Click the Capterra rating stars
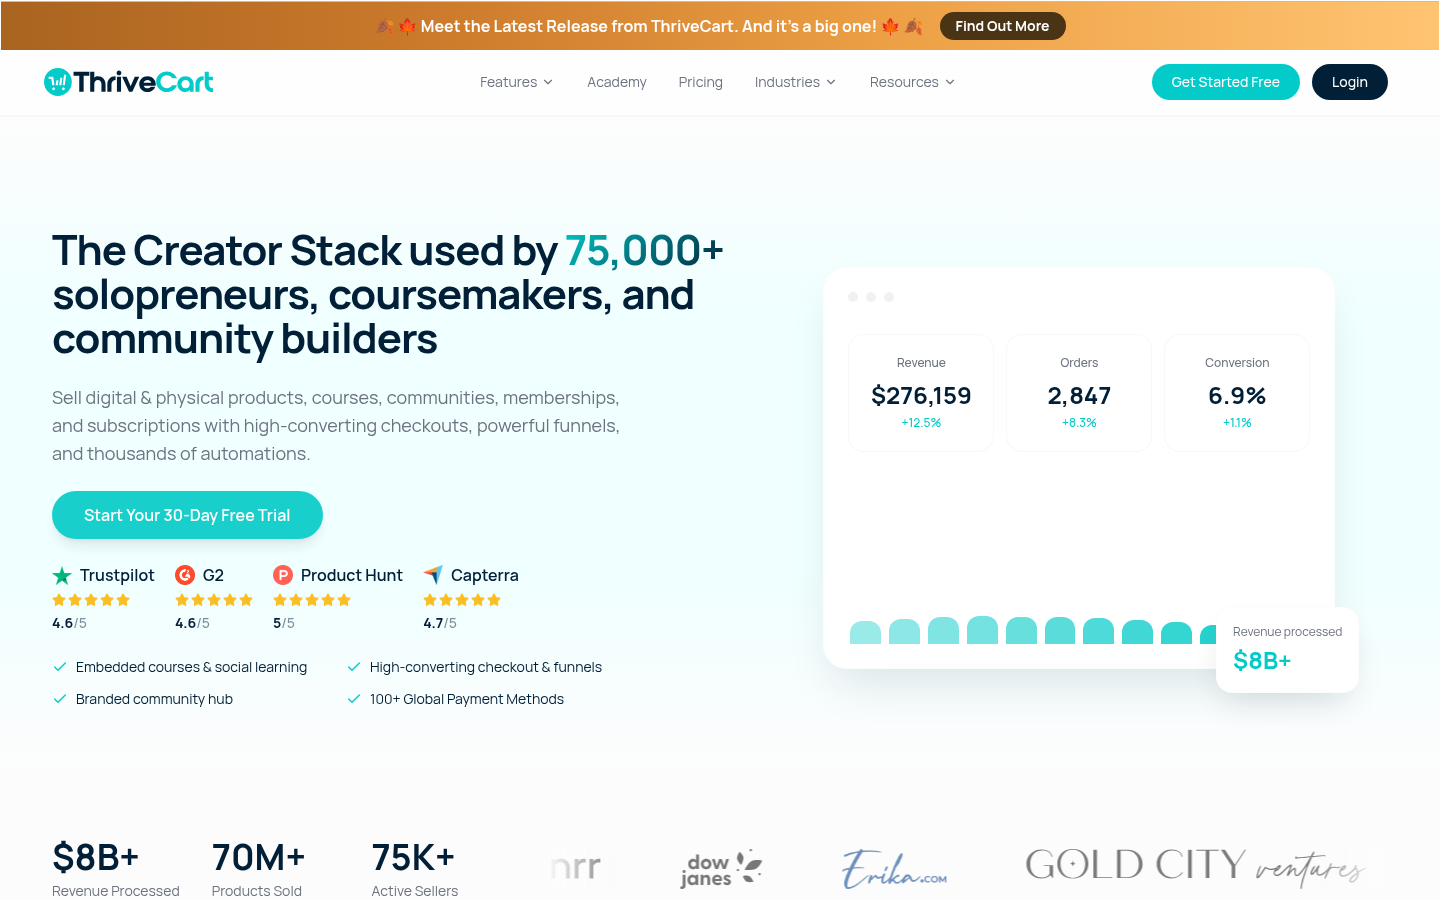The width and height of the screenshot is (1440, 900). point(462,600)
